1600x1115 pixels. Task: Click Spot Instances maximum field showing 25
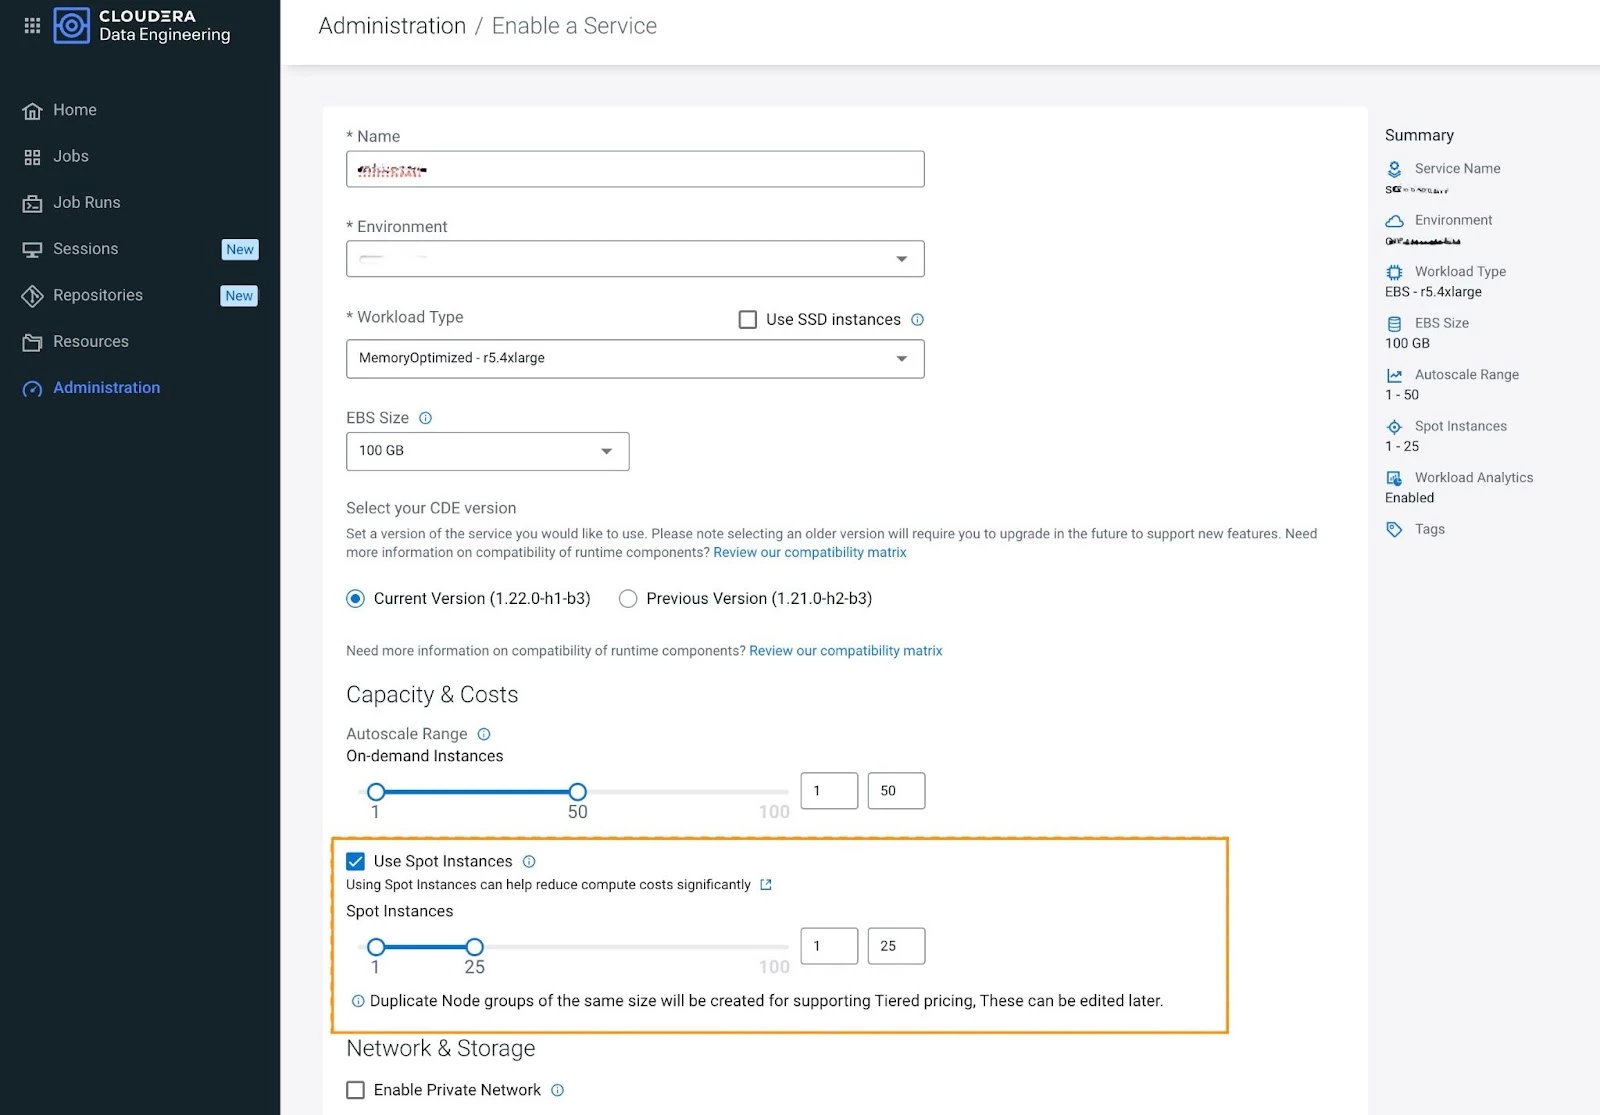(896, 946)
